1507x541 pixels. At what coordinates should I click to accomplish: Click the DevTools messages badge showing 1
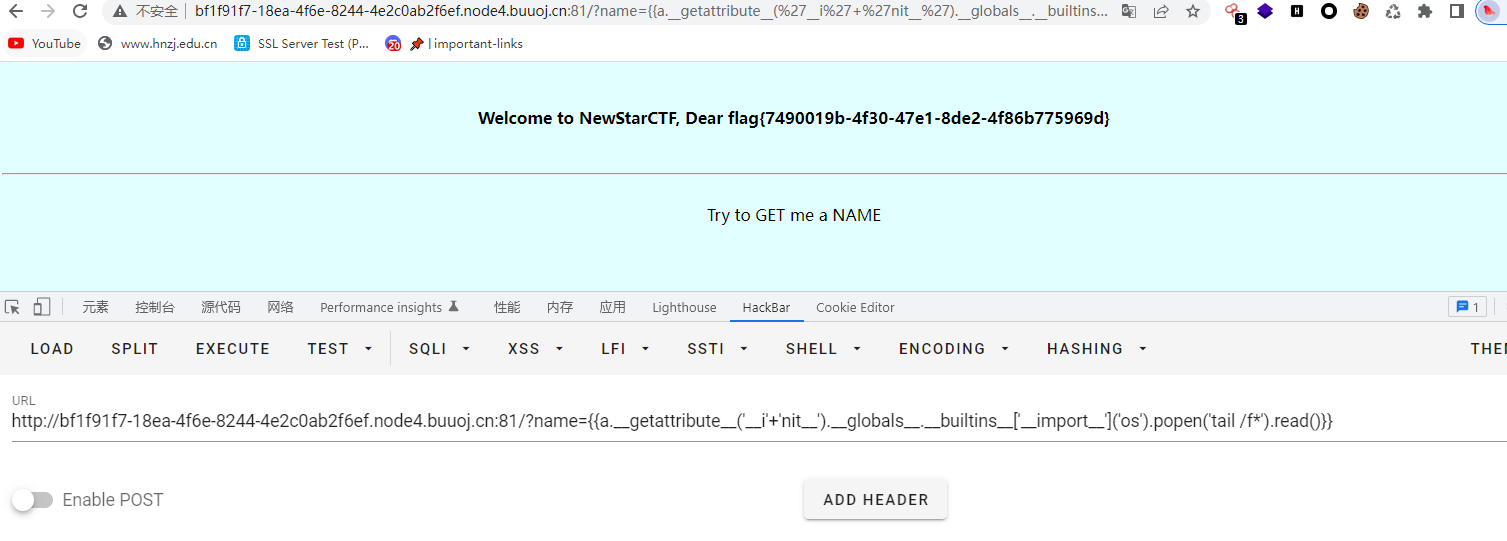pyautogui.click(x=1467, y=307)
